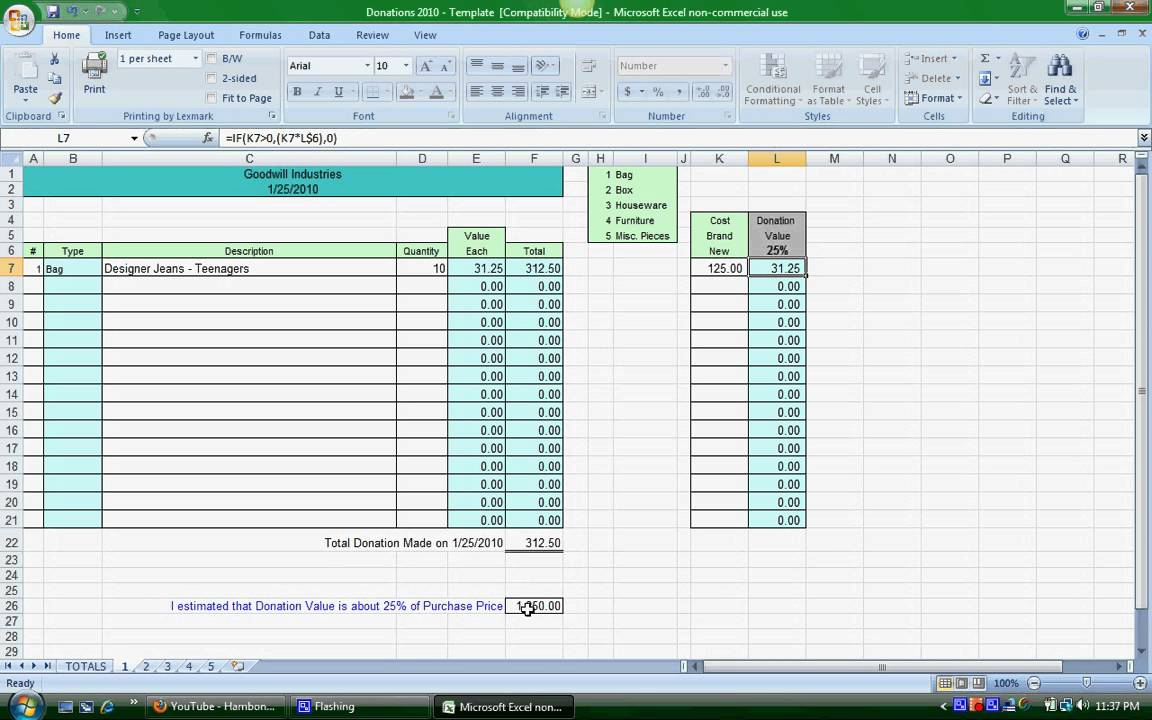
Task: Open the Arial font name dropdown
Action: pos(367,66)
